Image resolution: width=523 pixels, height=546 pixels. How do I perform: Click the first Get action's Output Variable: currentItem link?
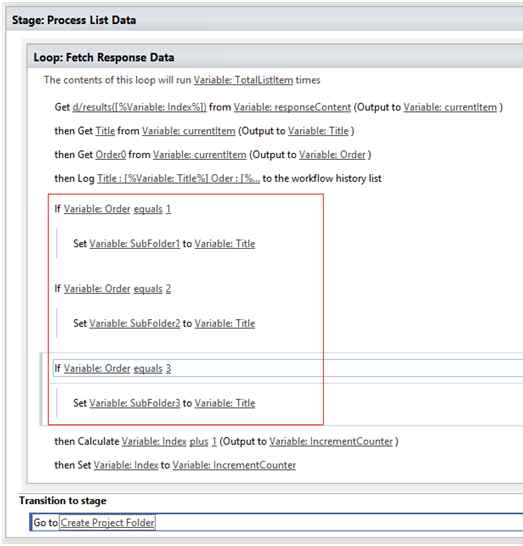(x=450, y=107)
